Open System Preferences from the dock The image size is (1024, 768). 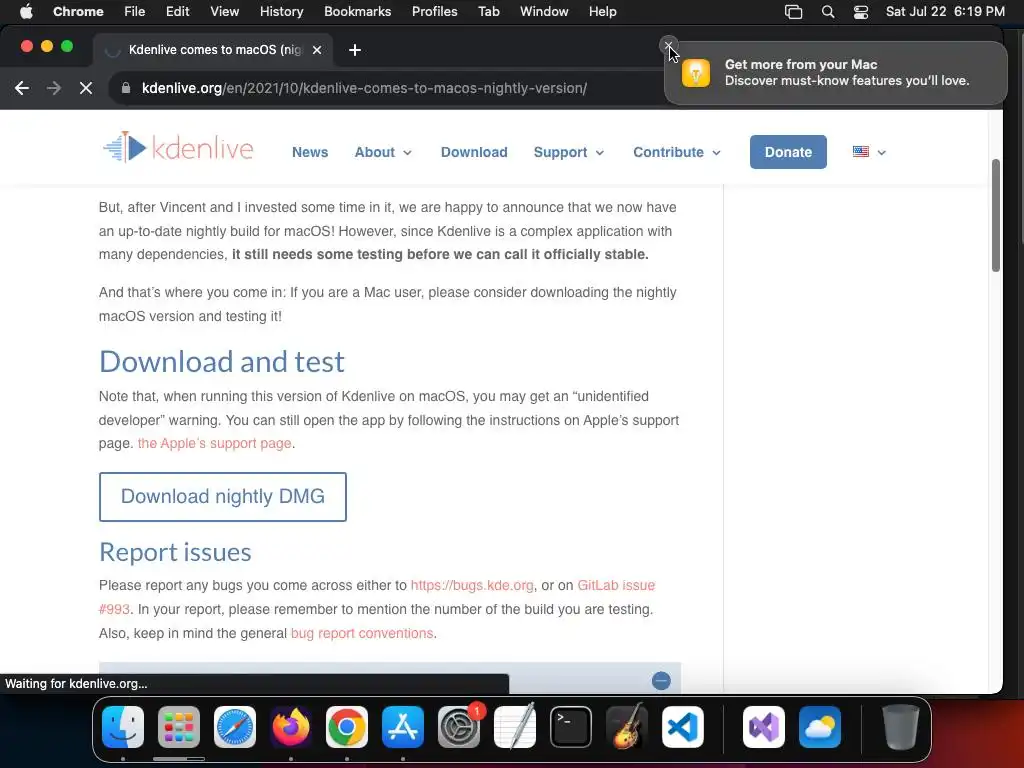pos(458,727)
